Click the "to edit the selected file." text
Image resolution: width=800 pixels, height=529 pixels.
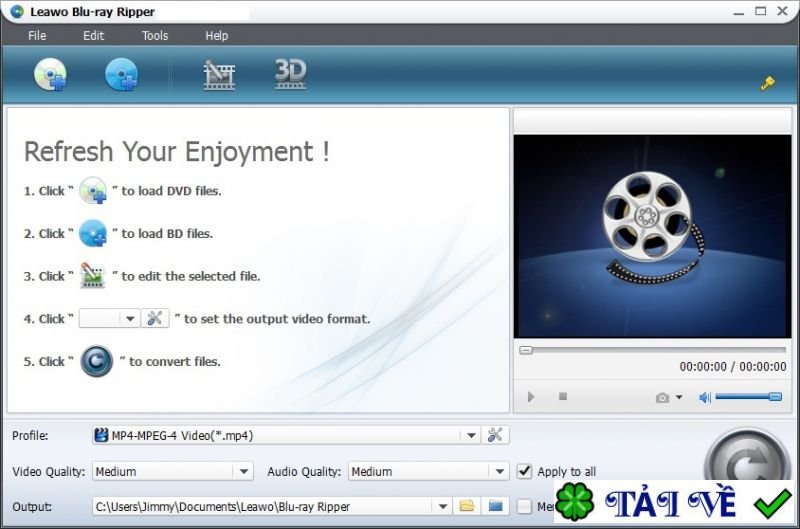click(x=191, y=276)
